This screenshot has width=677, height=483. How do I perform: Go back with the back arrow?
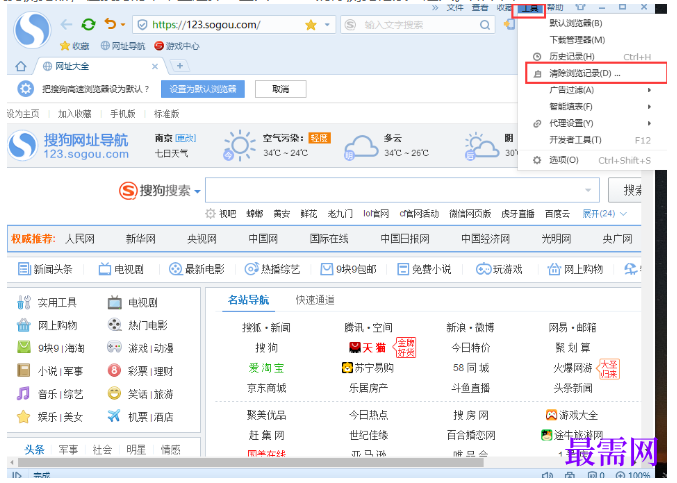[66, 25]
